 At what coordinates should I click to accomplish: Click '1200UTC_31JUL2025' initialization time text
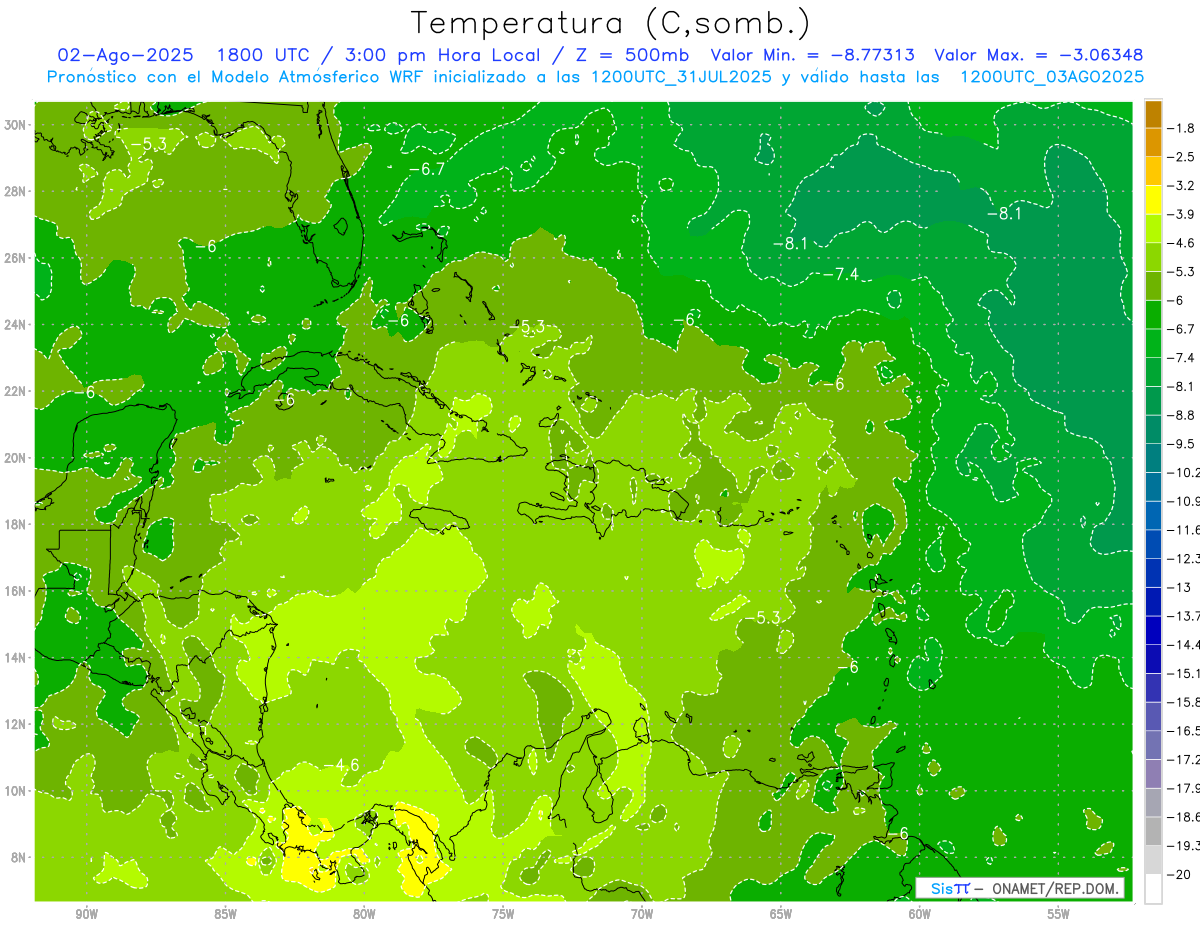pos(682,77)
